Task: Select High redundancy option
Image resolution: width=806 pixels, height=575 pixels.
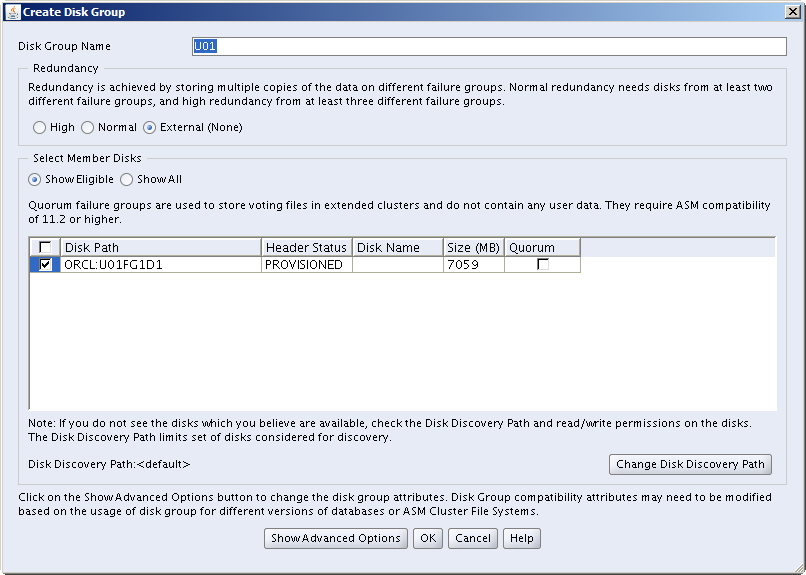Action: point(40,128)
